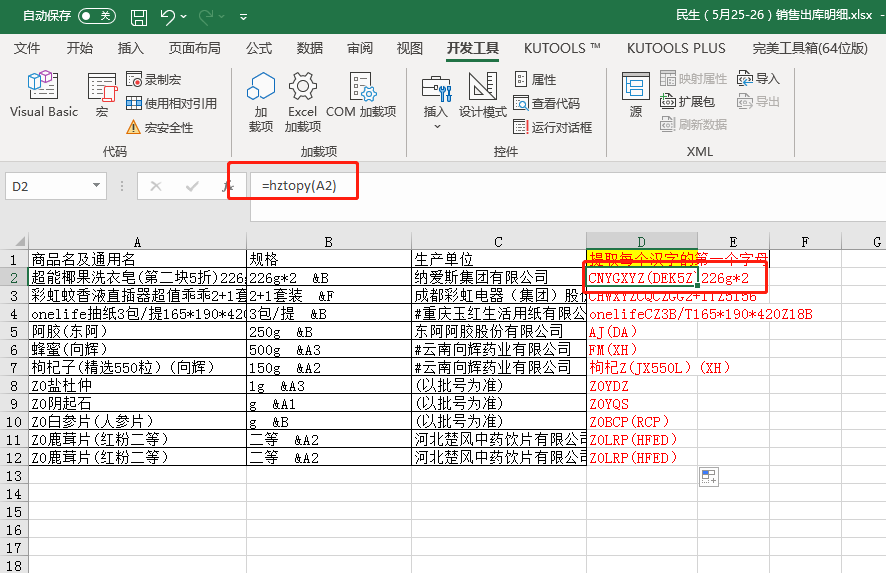Switch to Page Layout (页面布局) tab
Image resolution: width=886 pixels, height=573 pixels.
pos(194,49)
